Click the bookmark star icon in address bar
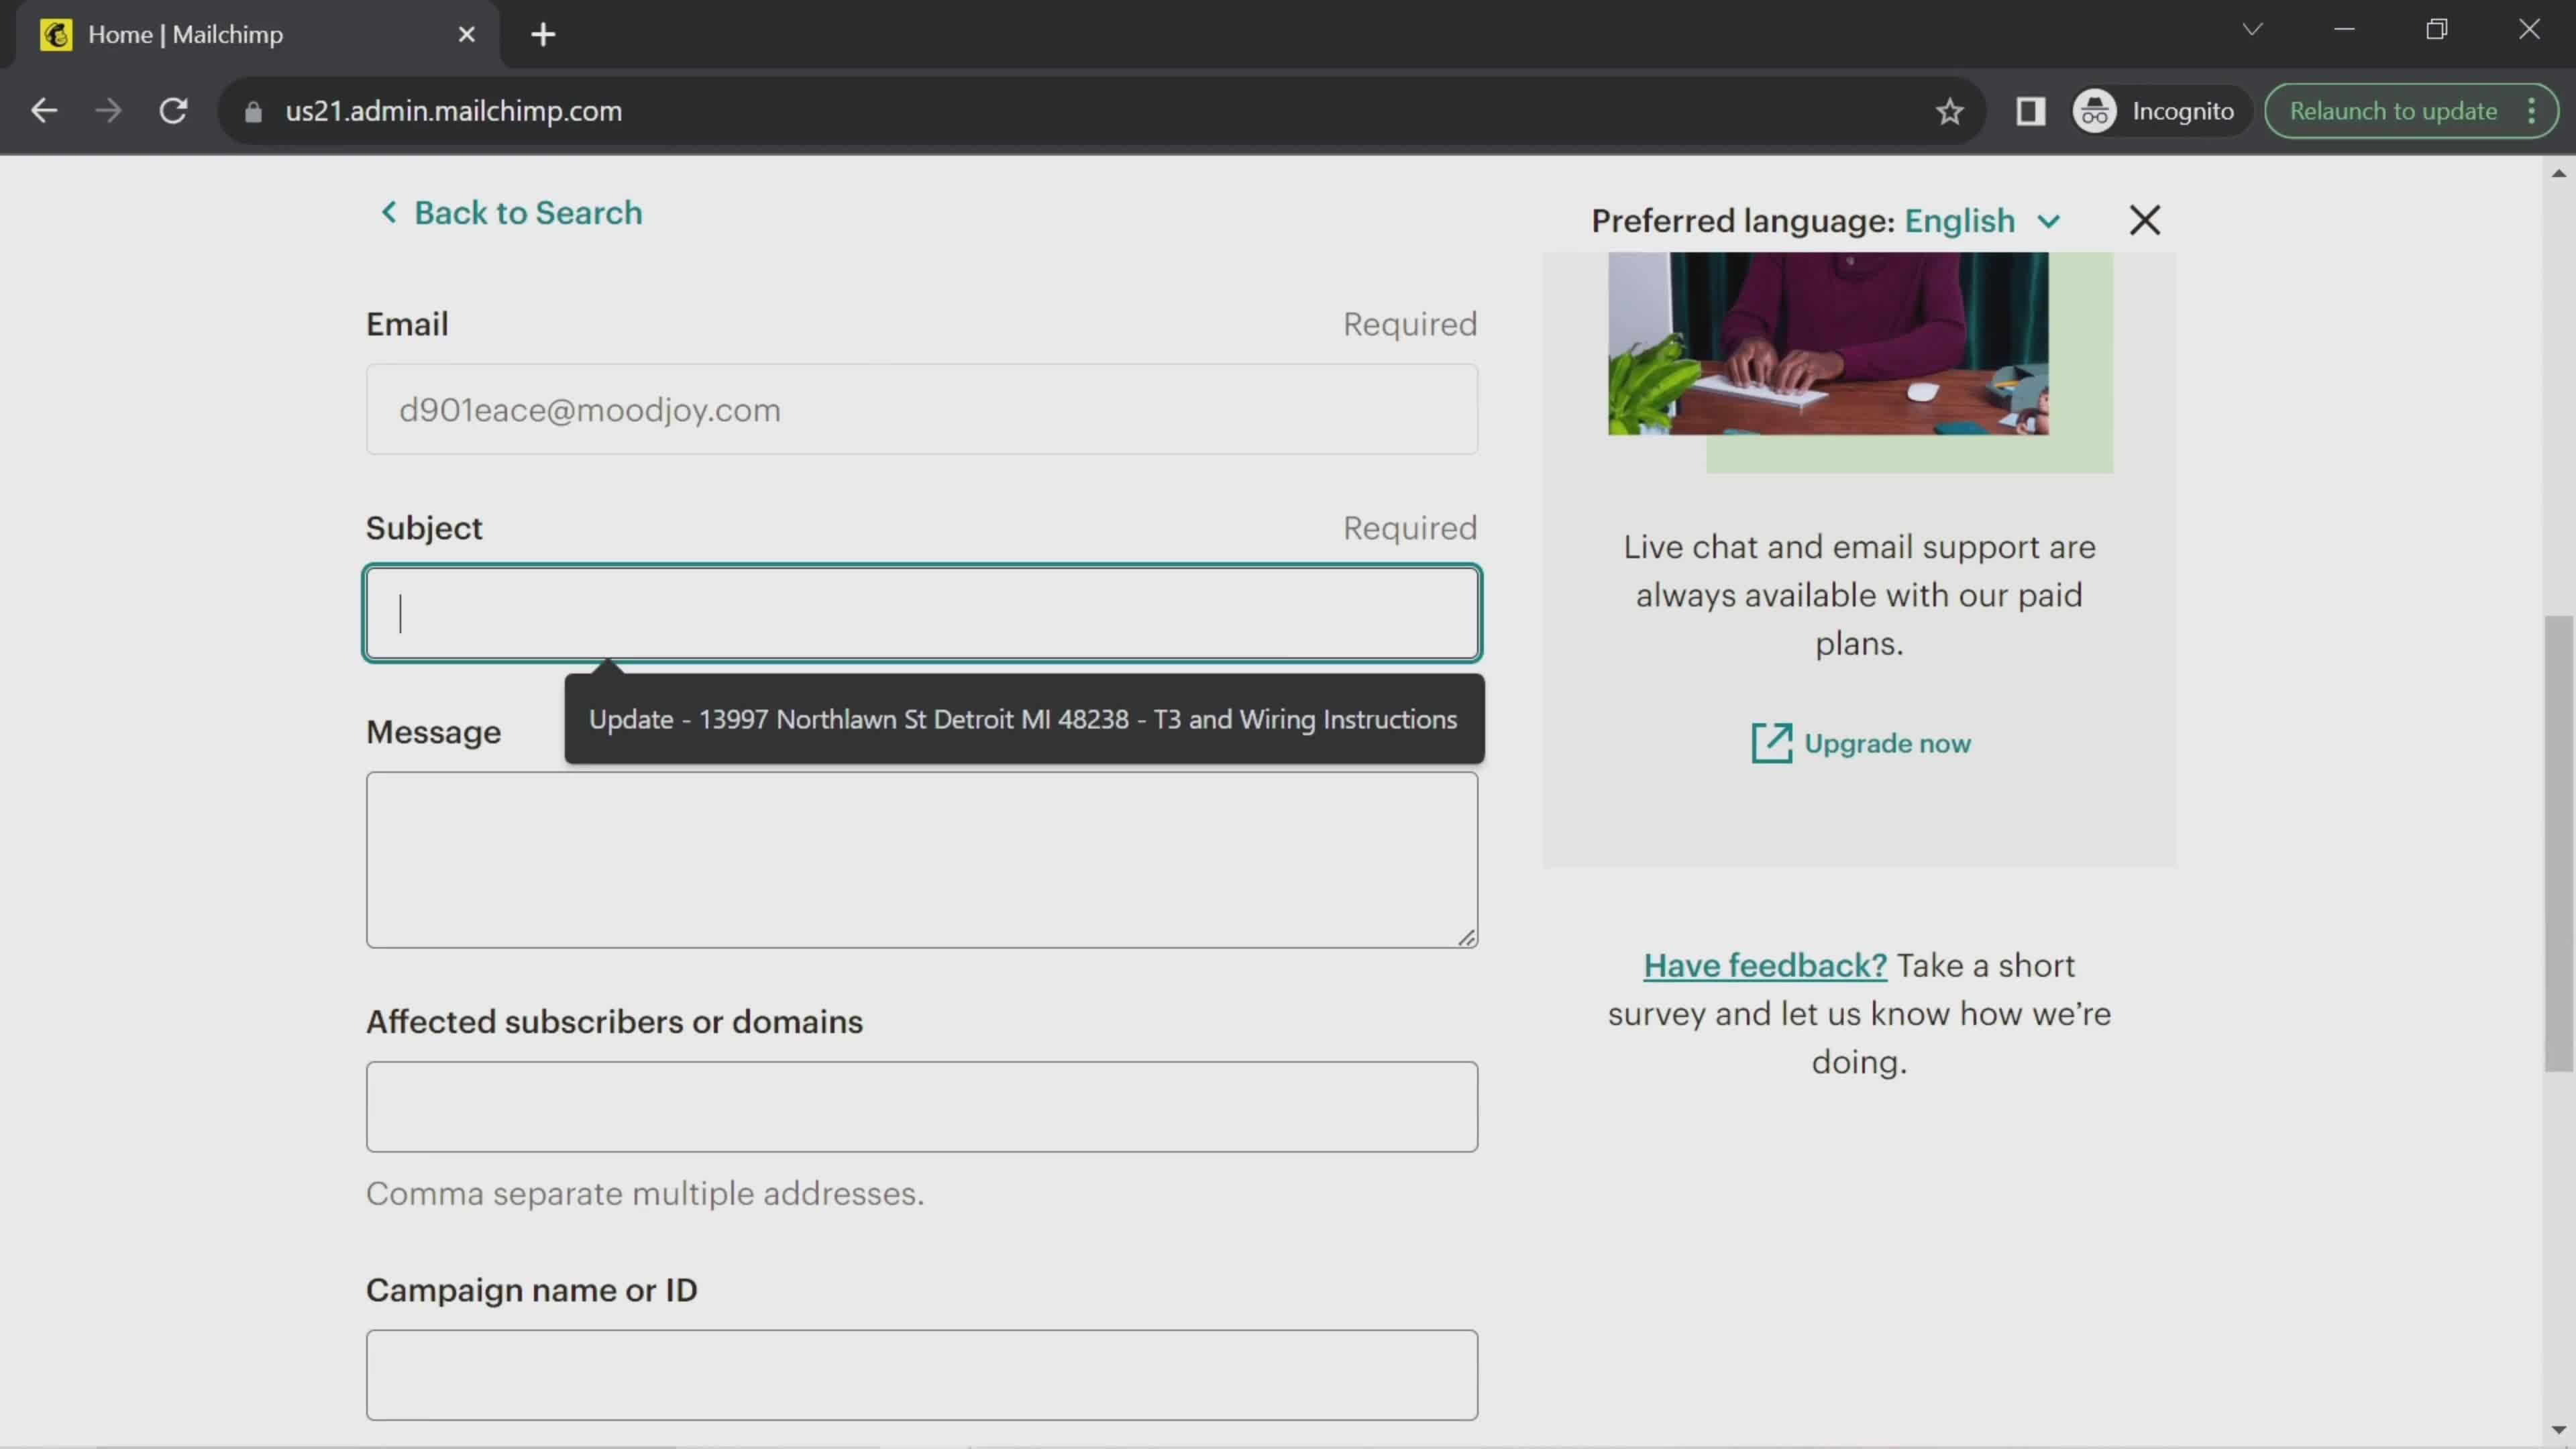This screenshot has height=1449, width=2576. [1949, 111]
